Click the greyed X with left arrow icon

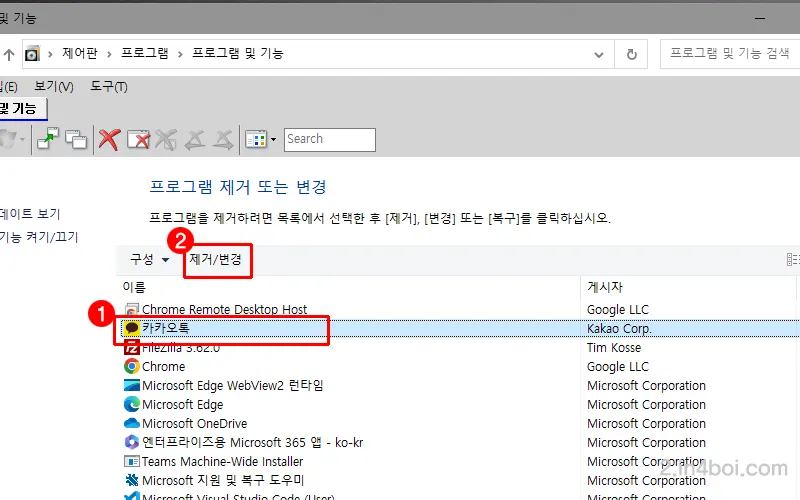194,139
